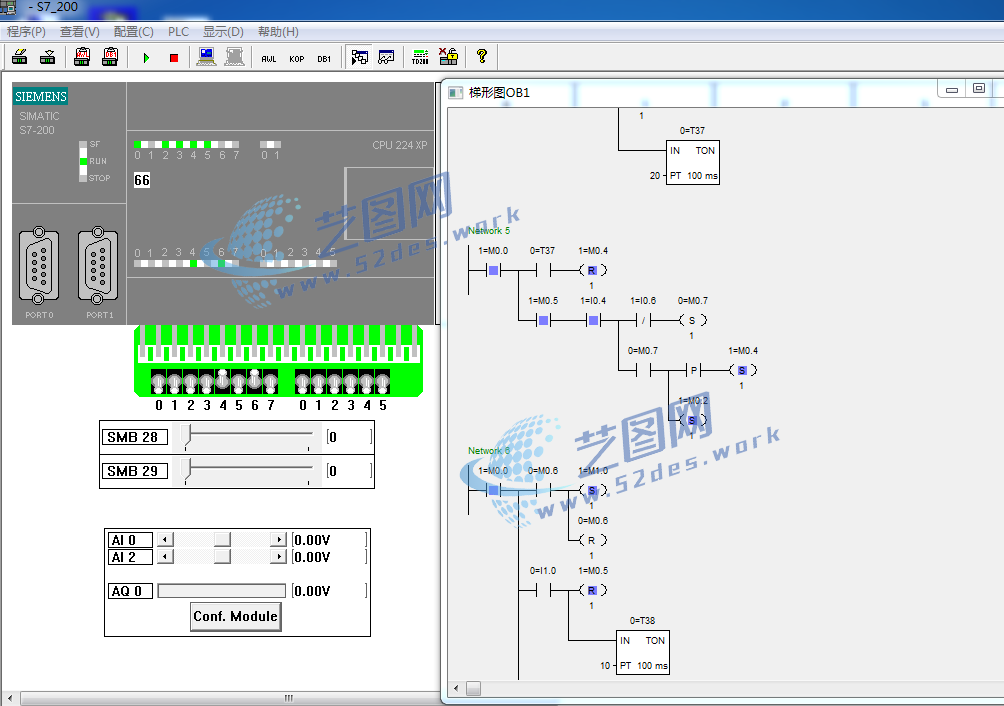Decrease AI 2 with its left arrow
This screenshot has height=706, width=1004.
[x=165, y=557]
